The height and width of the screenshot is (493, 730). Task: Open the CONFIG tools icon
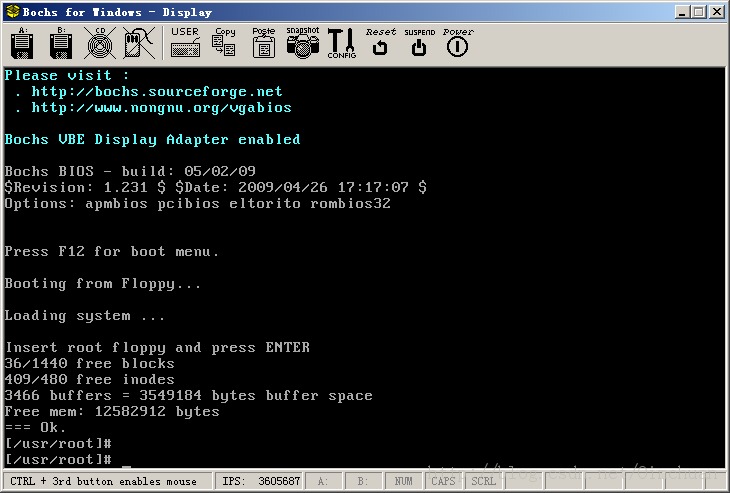coord(341,44)
